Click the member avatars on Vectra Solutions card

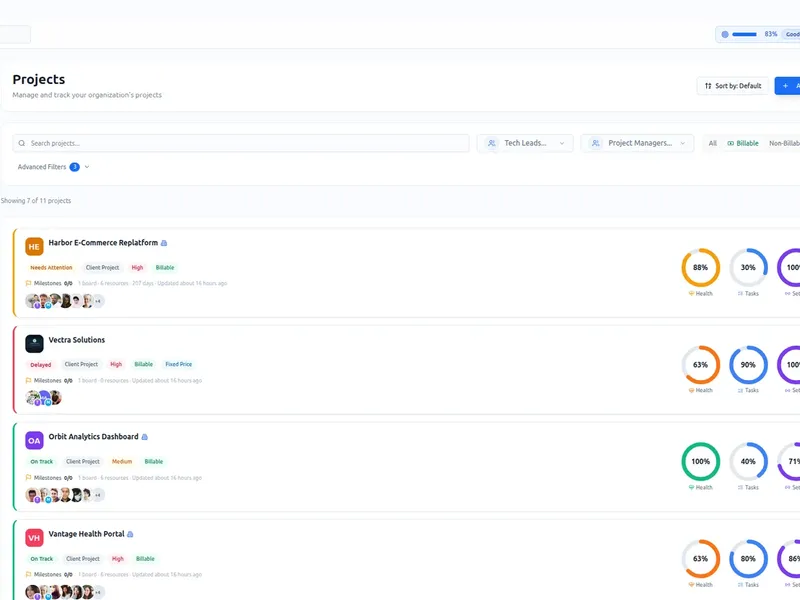coord(43,397)
